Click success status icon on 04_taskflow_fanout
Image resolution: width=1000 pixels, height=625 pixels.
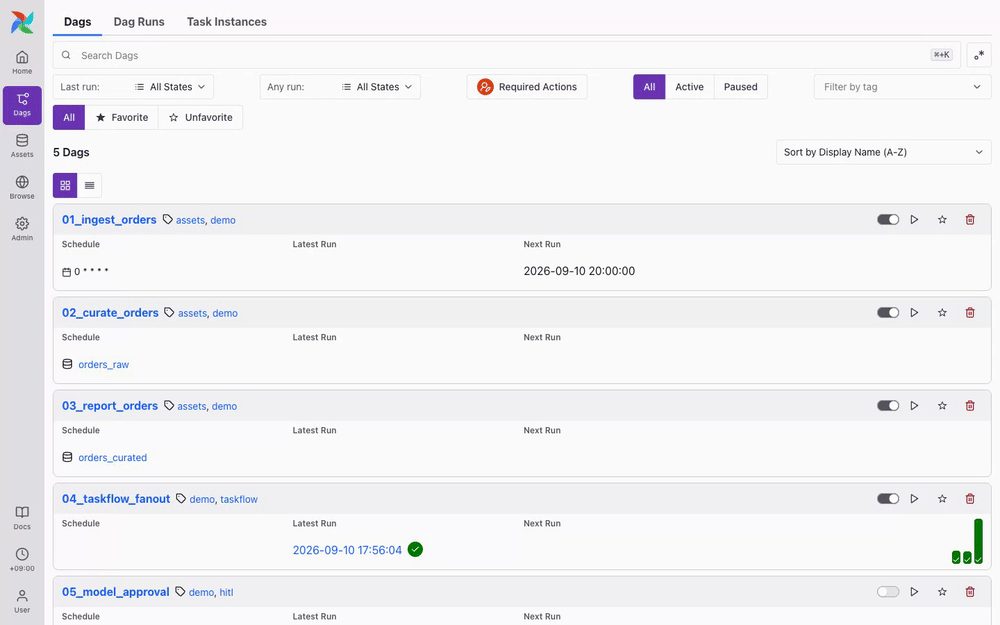(x=415, y=549)
